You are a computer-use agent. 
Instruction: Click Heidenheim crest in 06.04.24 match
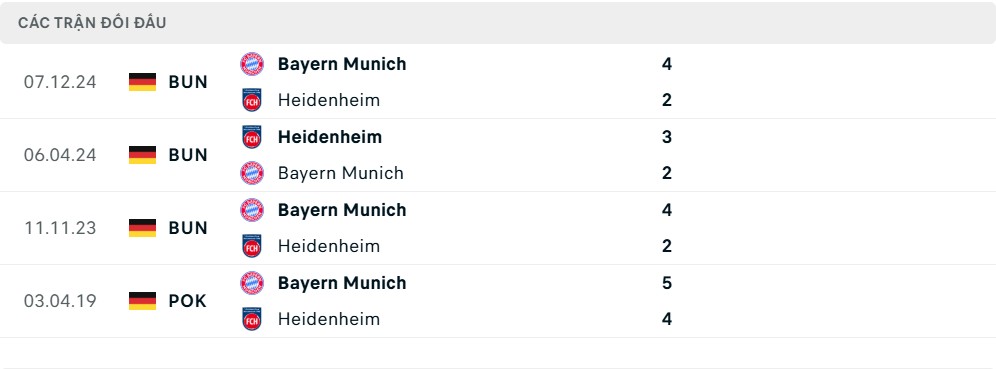252,137
